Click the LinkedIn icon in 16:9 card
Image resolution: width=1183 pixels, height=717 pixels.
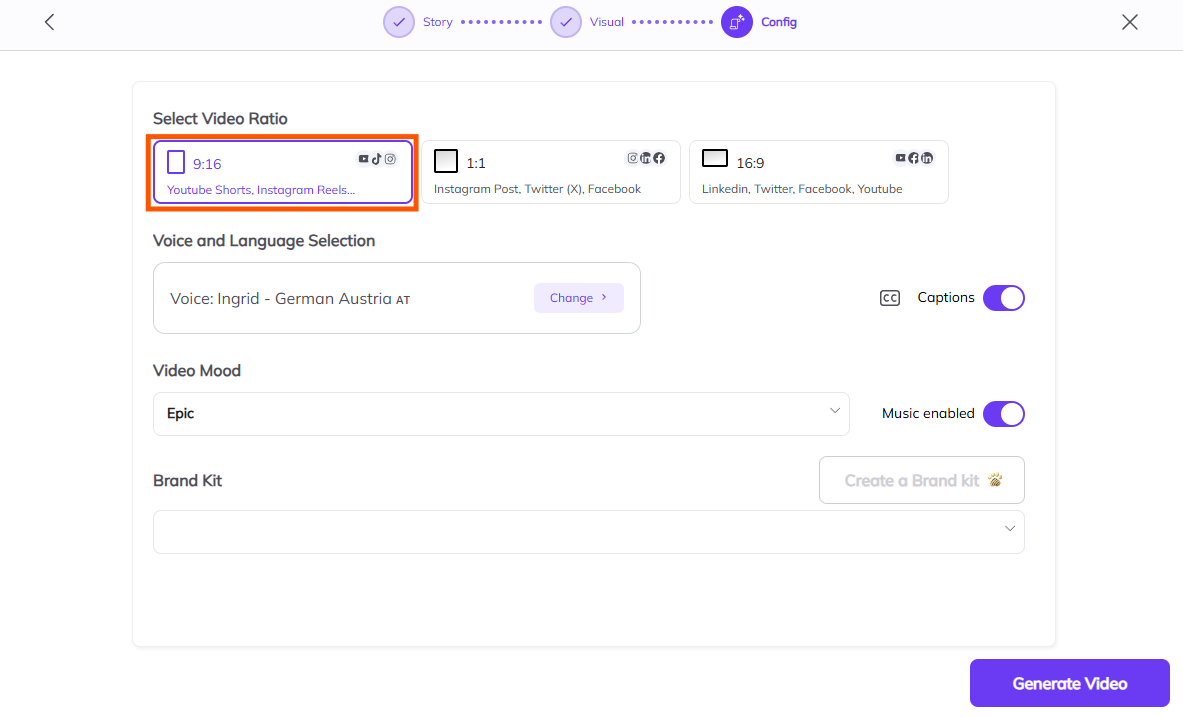927,158
